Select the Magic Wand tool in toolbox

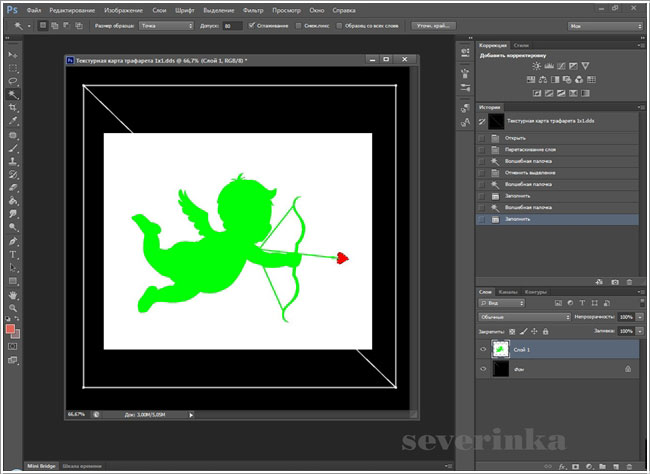click(13, 94)
